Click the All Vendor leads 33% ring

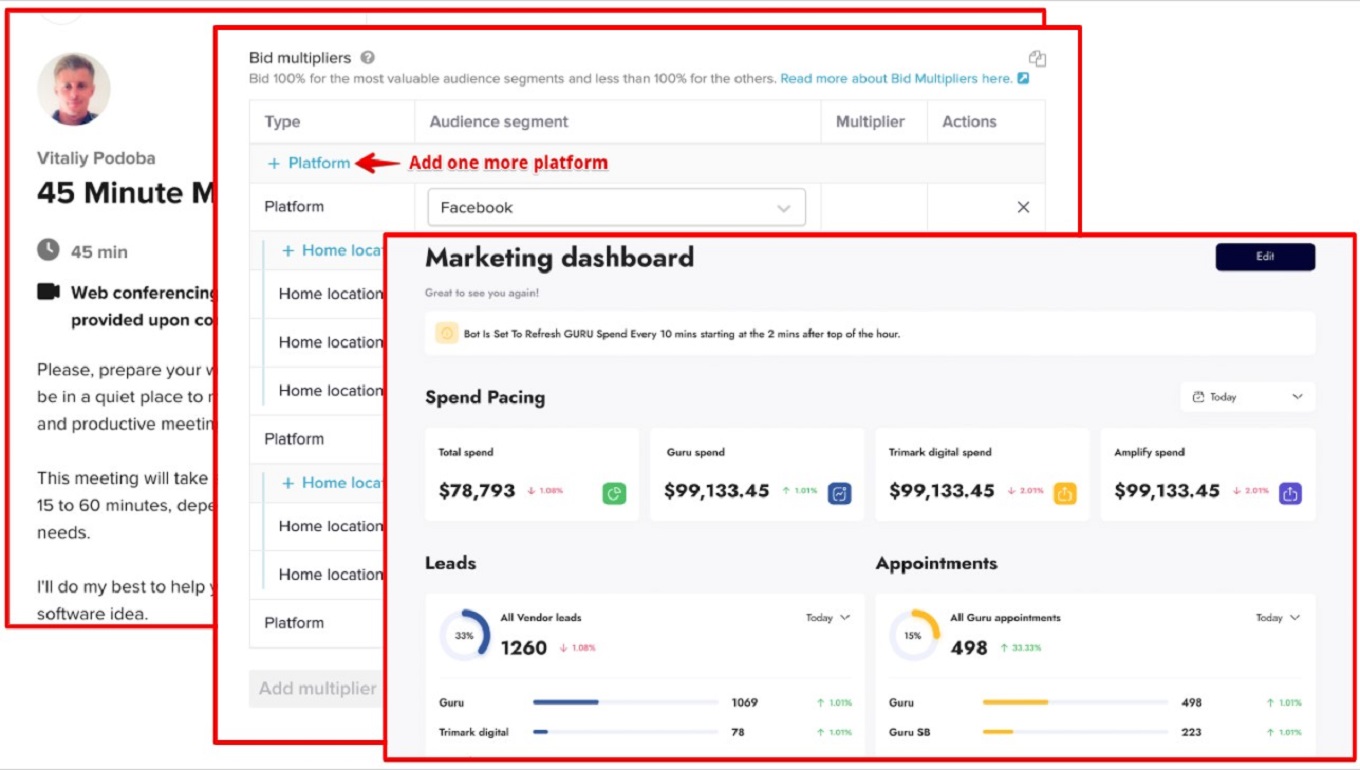465,635
